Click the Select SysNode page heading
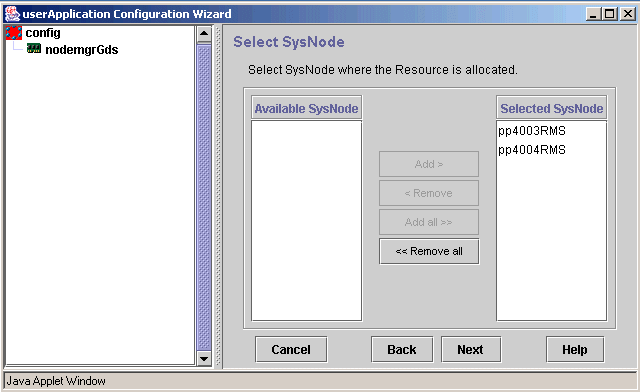 point(289,42)
